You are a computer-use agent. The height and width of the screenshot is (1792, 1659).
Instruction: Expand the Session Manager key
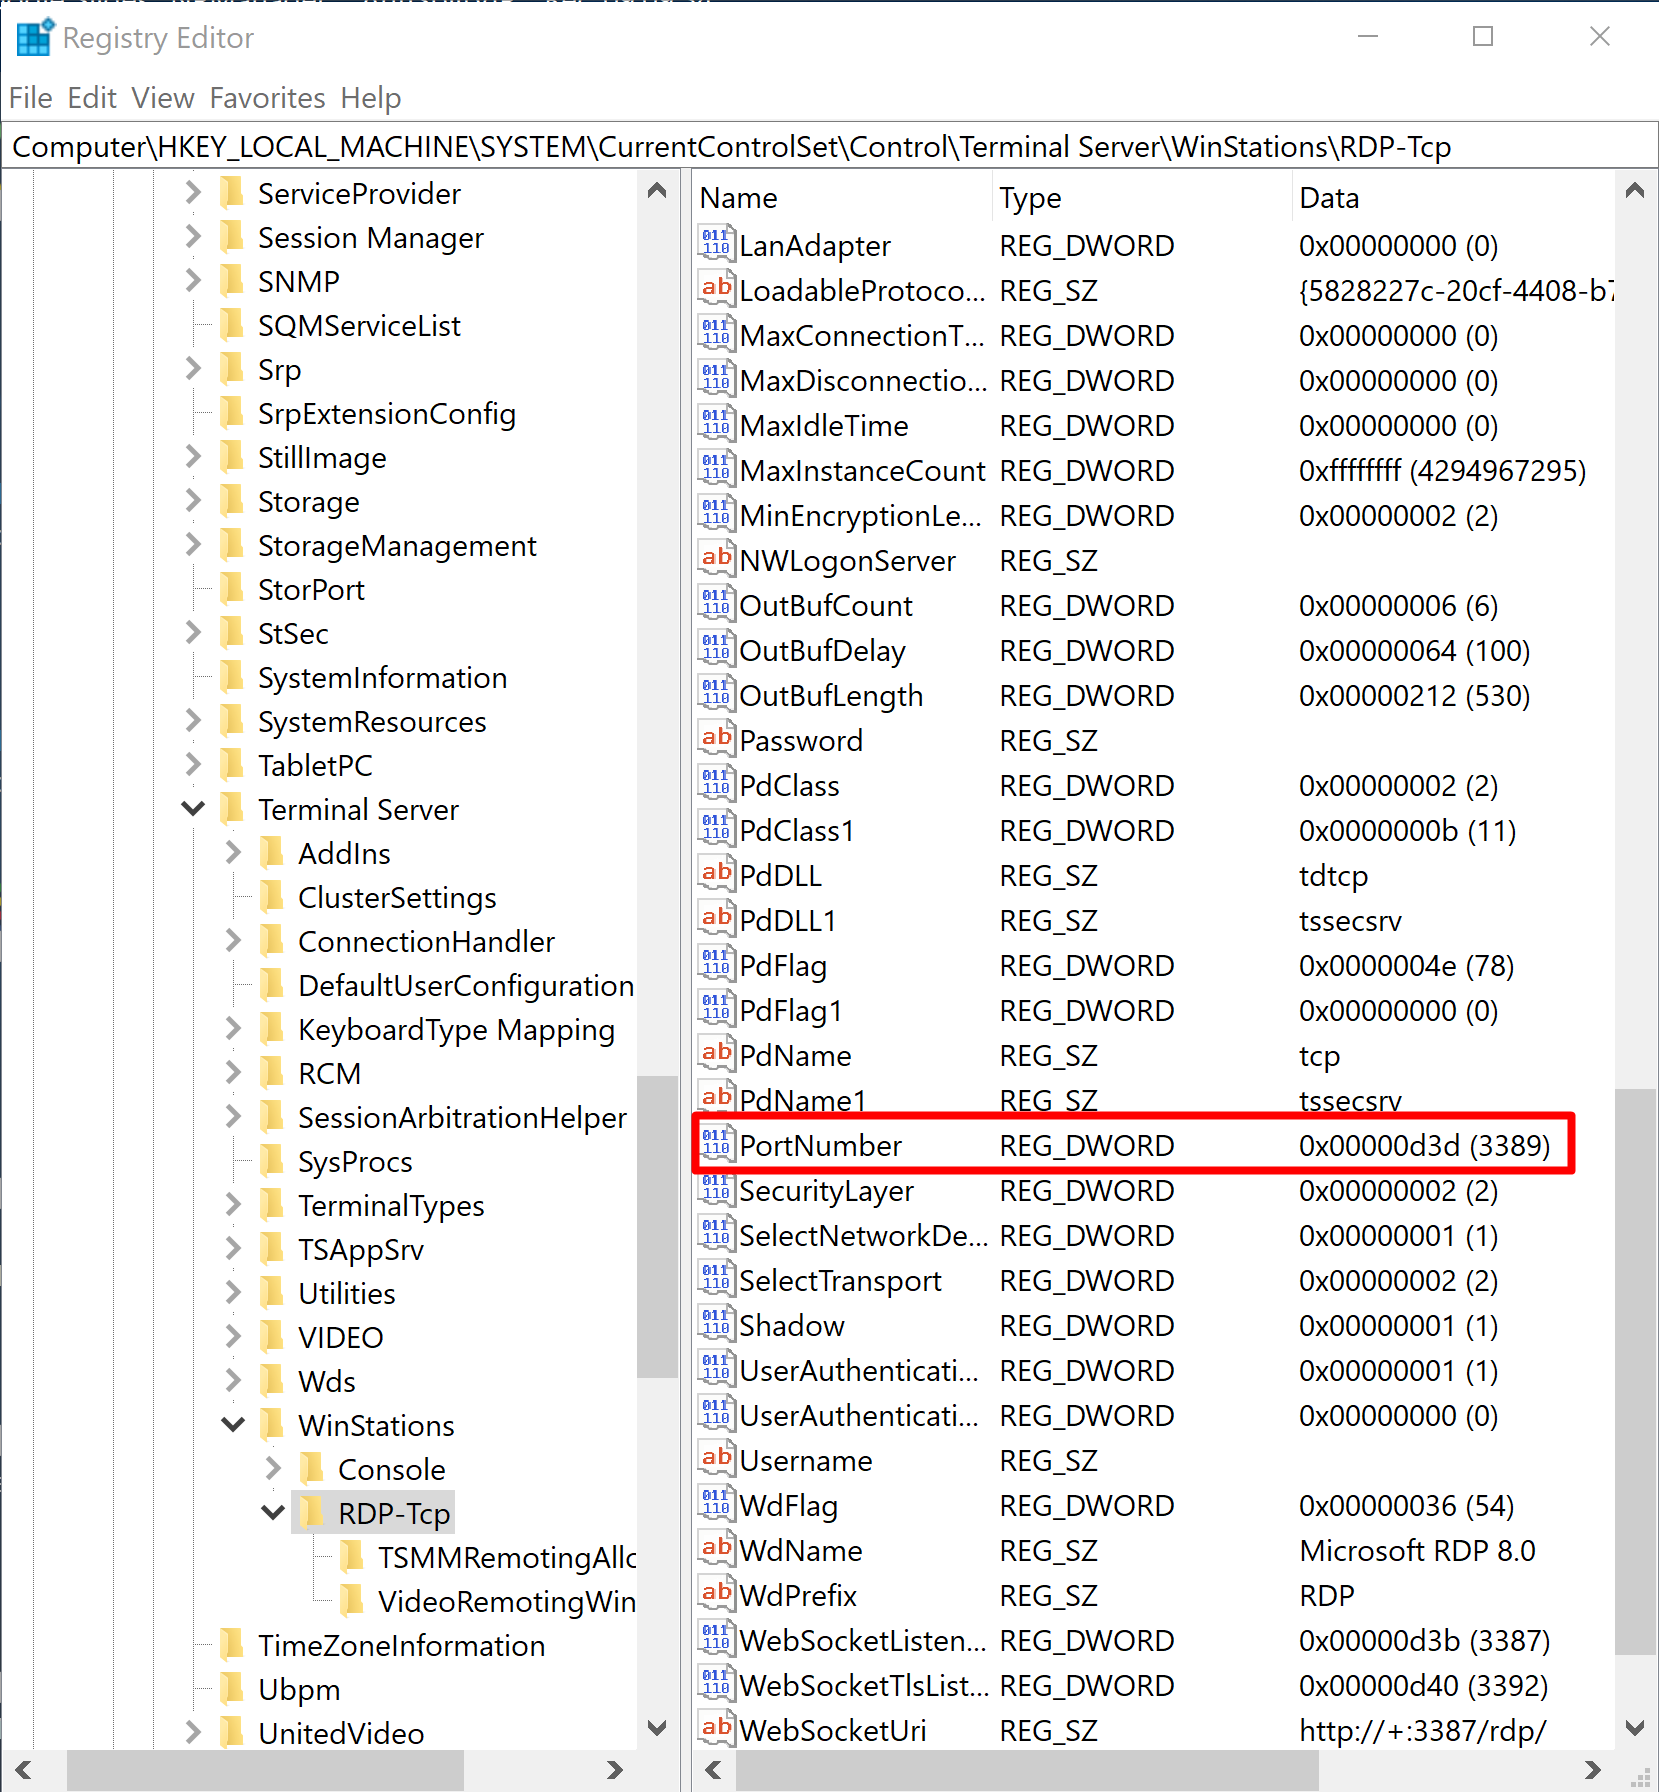click(193, 237)
